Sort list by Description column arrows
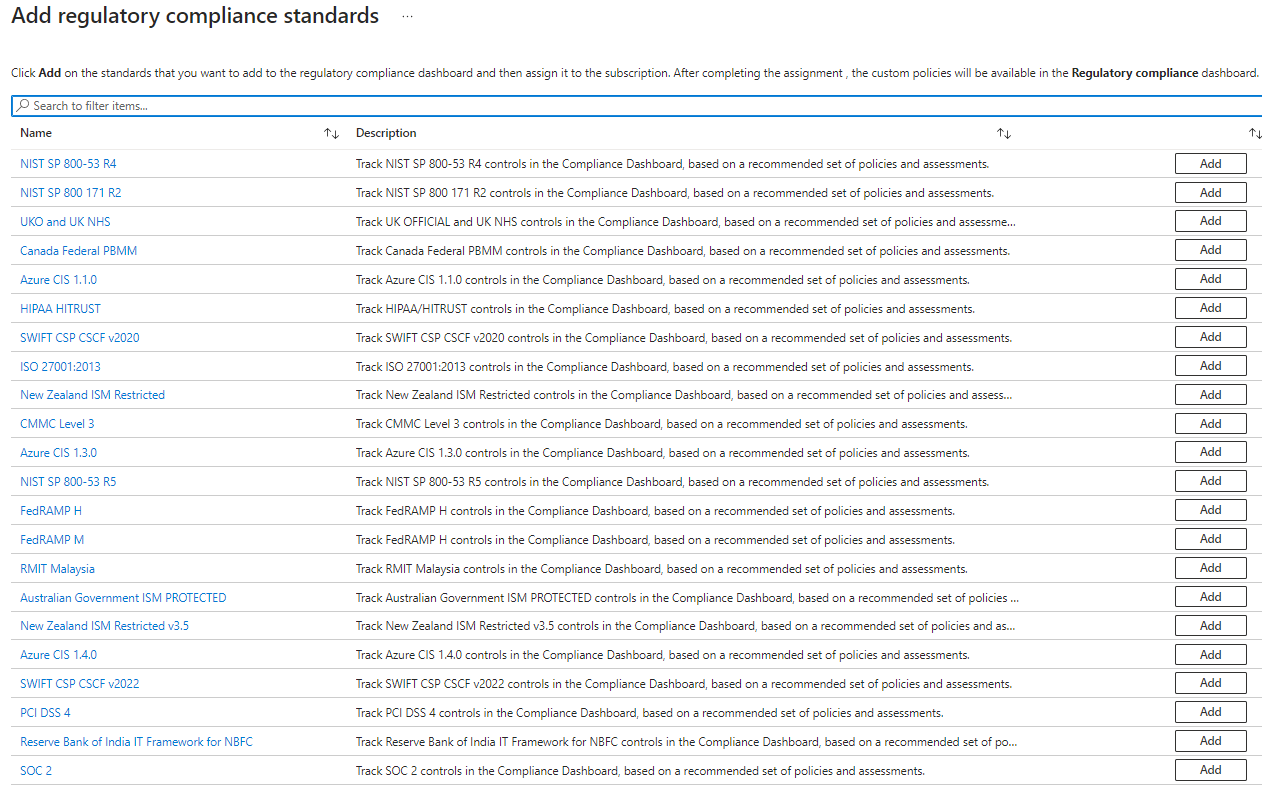 (1003, 134)
